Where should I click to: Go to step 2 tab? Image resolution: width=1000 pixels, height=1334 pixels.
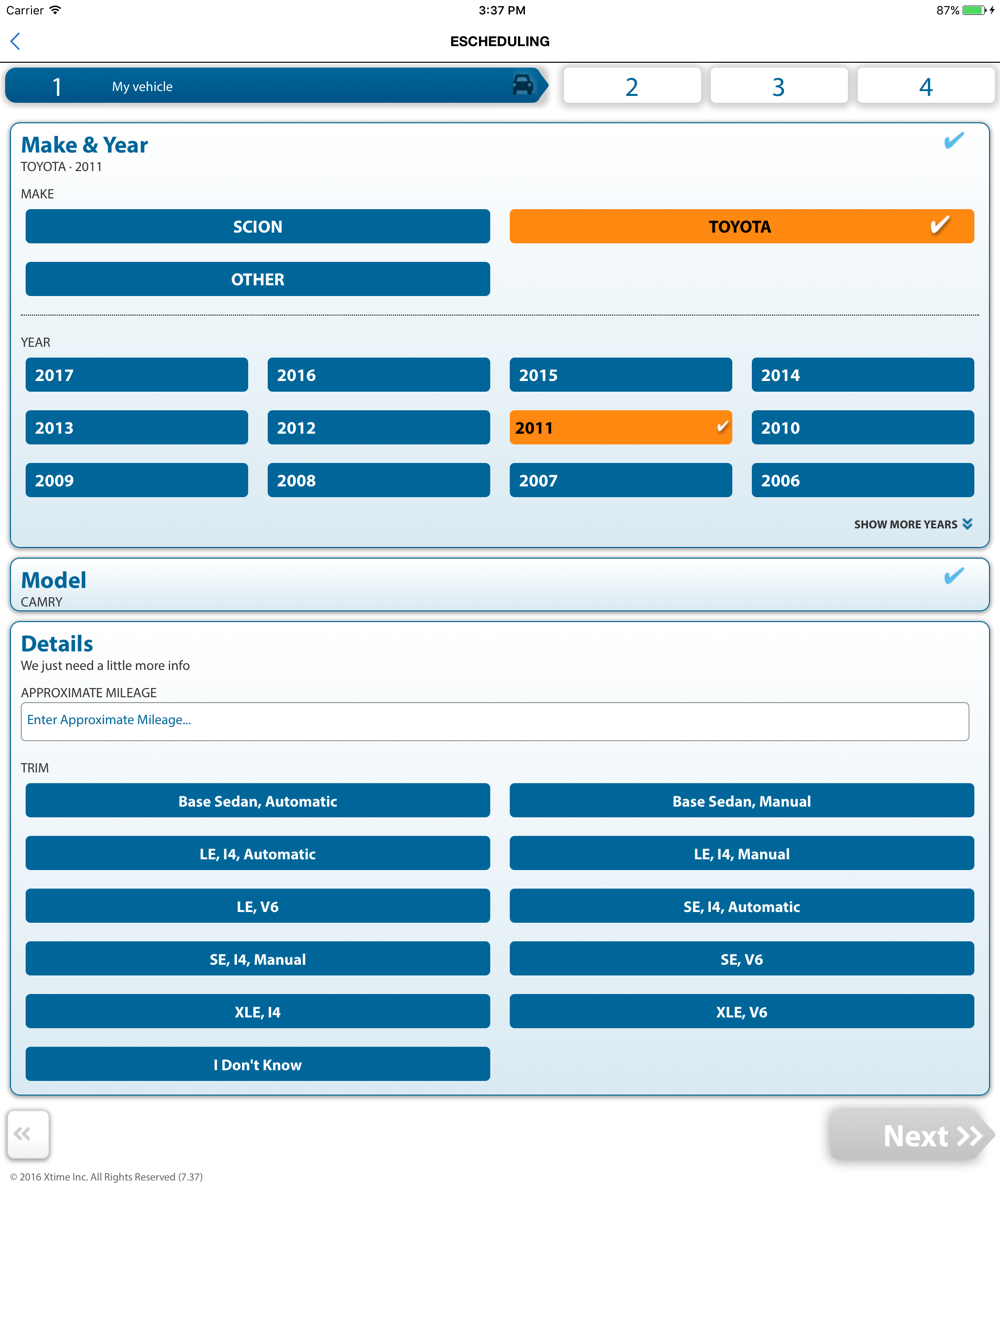click(x=632, y=86)
